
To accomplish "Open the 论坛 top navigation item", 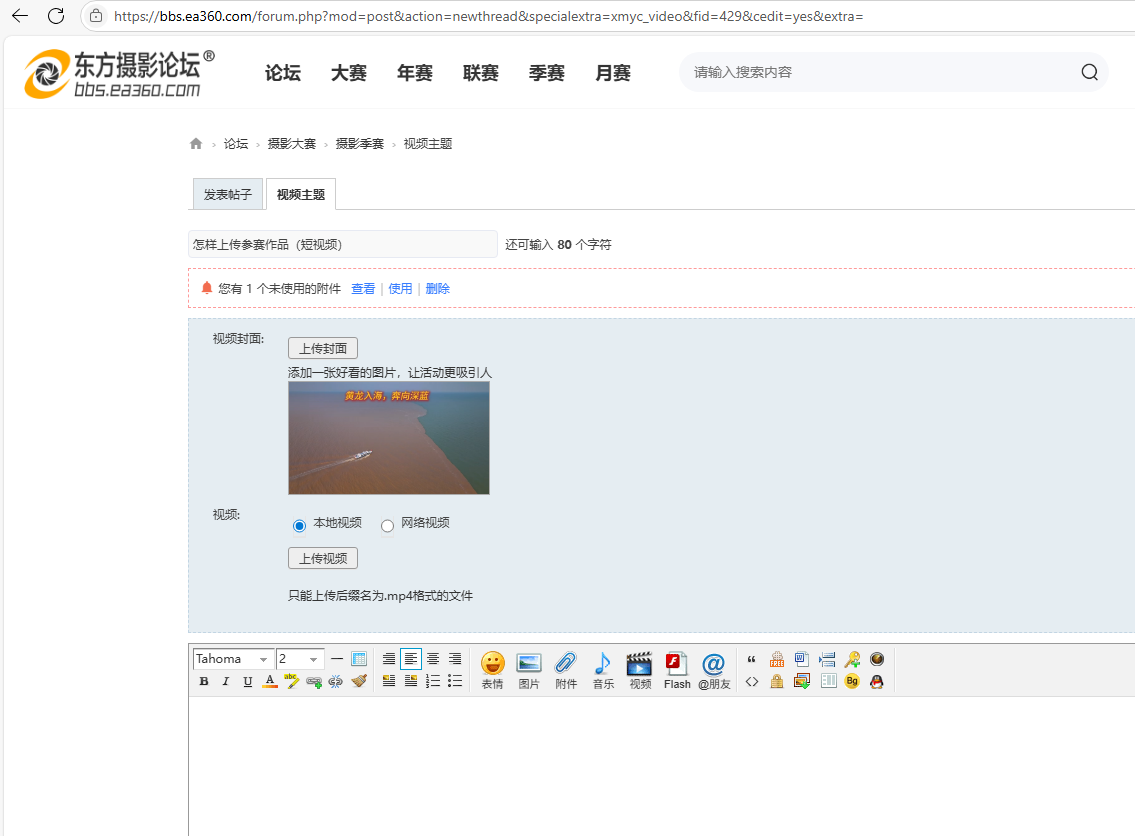I will tap(282, 72).
